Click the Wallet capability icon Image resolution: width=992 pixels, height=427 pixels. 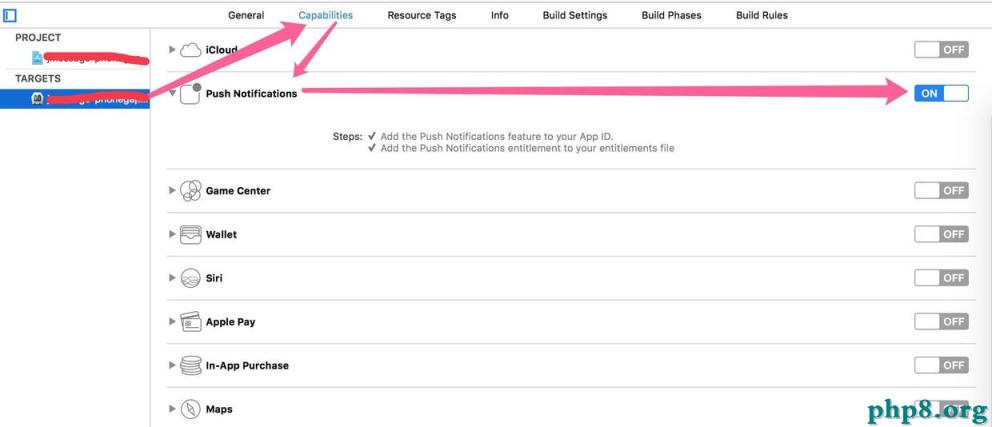click(x=190, y=235)
